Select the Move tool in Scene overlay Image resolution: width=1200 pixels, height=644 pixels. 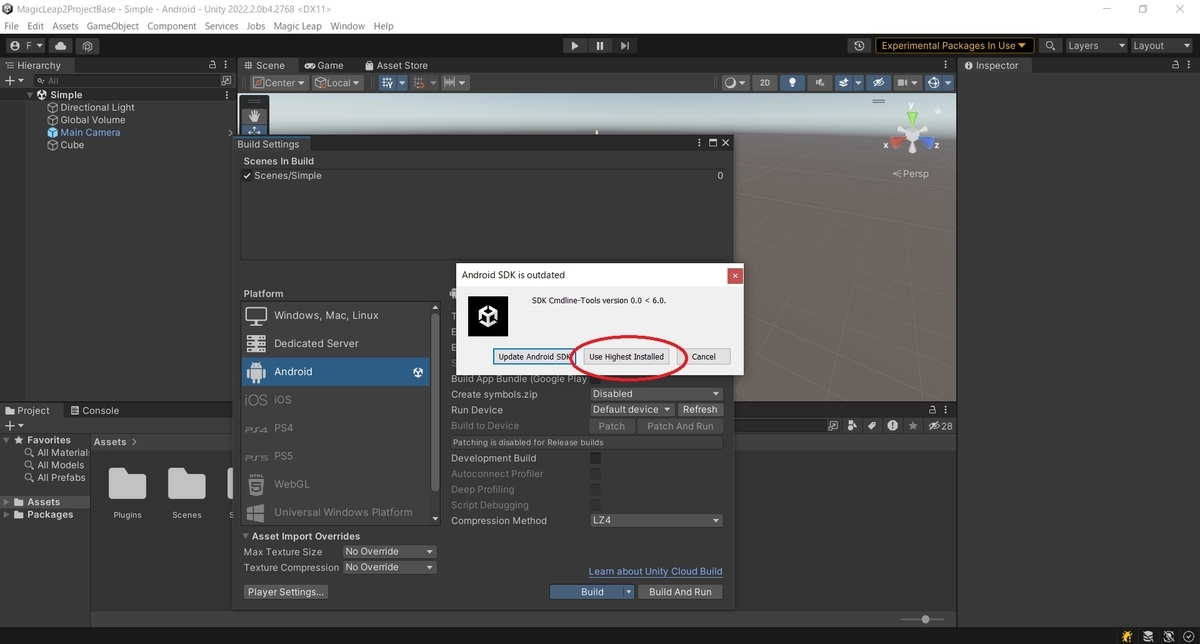point(254,130)
